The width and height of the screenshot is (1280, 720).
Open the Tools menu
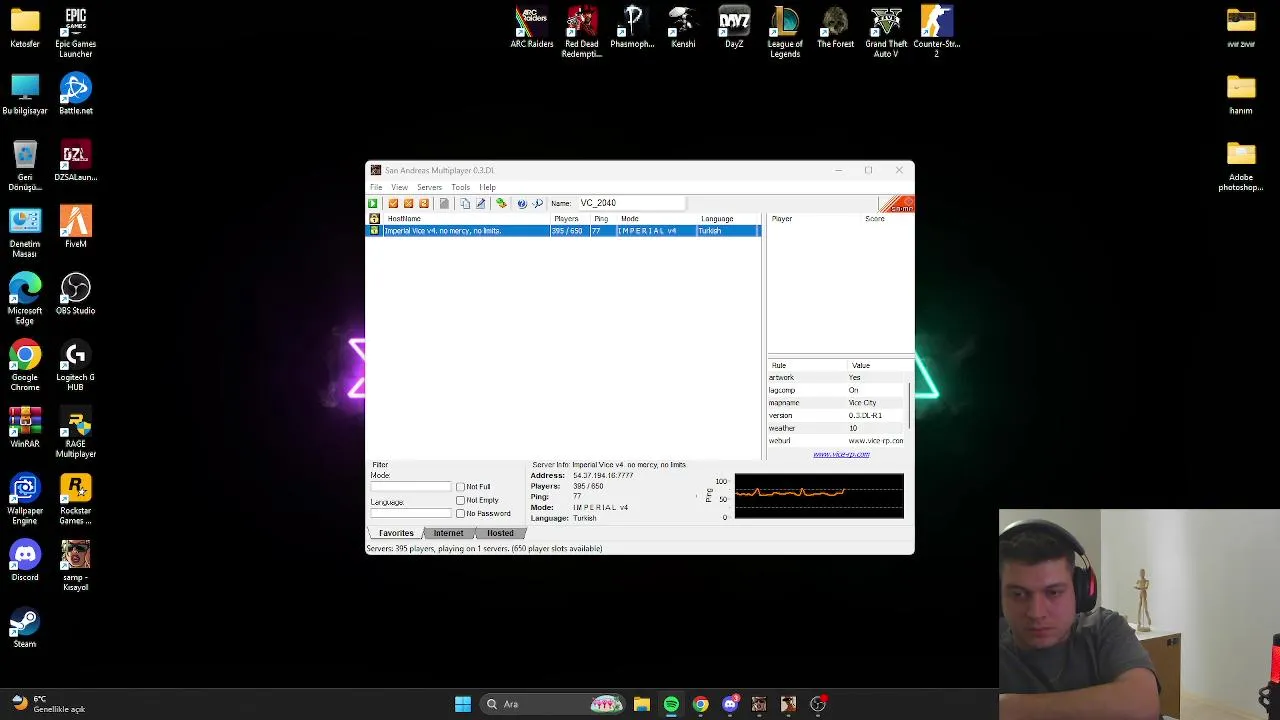click(460, 187)
